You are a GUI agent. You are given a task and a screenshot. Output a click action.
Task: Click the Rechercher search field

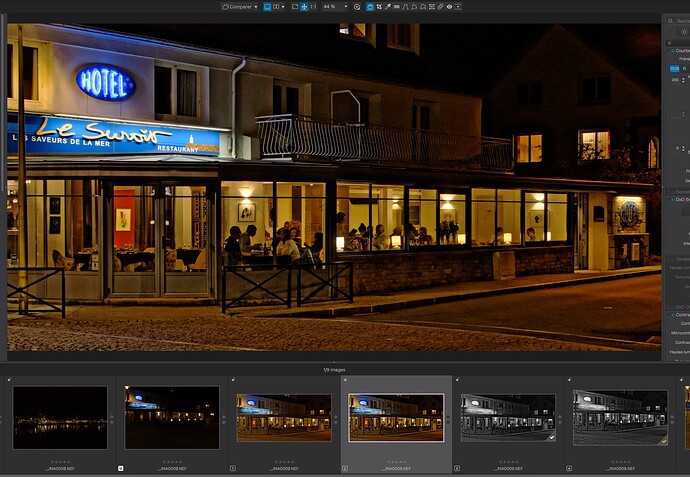[x=681, y=19]
